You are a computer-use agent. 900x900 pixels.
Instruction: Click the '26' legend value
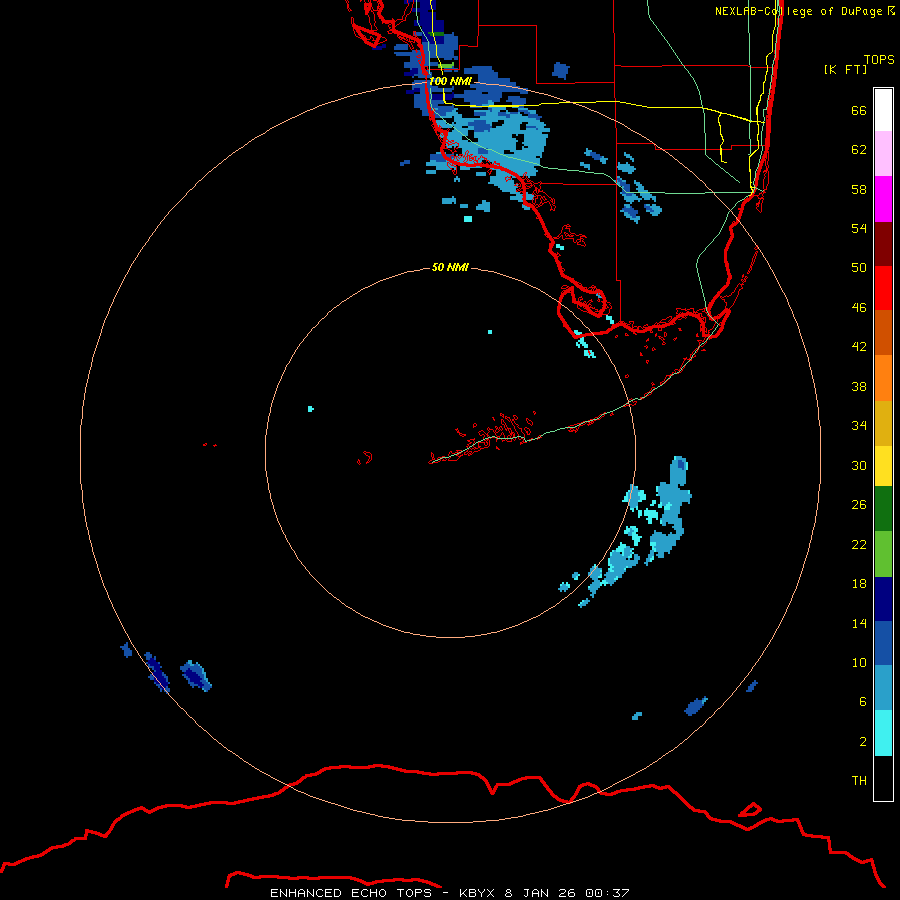[859, 505]
